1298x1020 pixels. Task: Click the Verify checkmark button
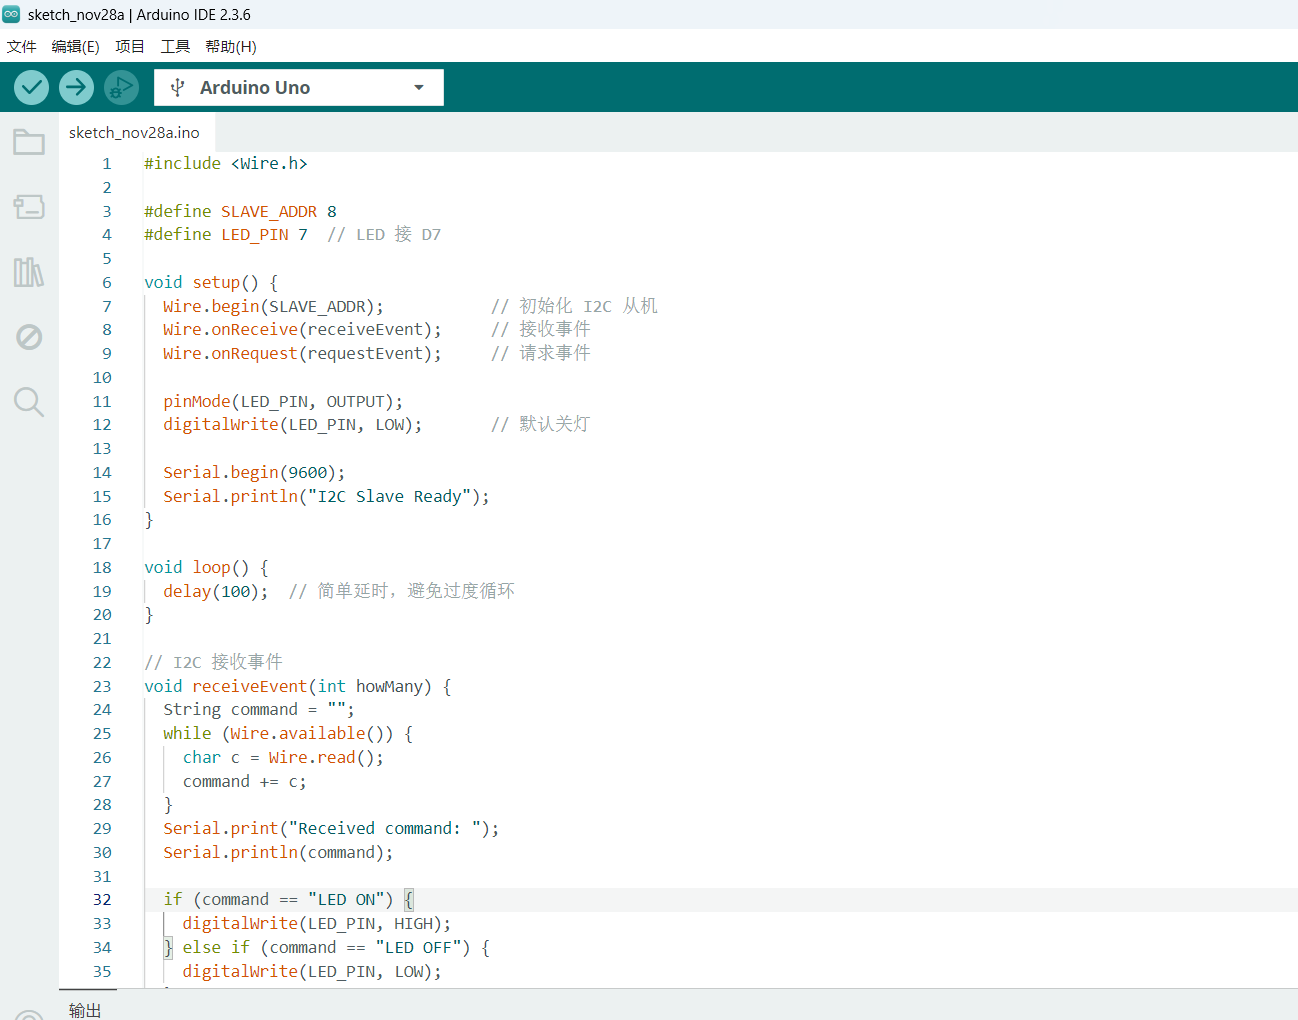coord(32,88)
